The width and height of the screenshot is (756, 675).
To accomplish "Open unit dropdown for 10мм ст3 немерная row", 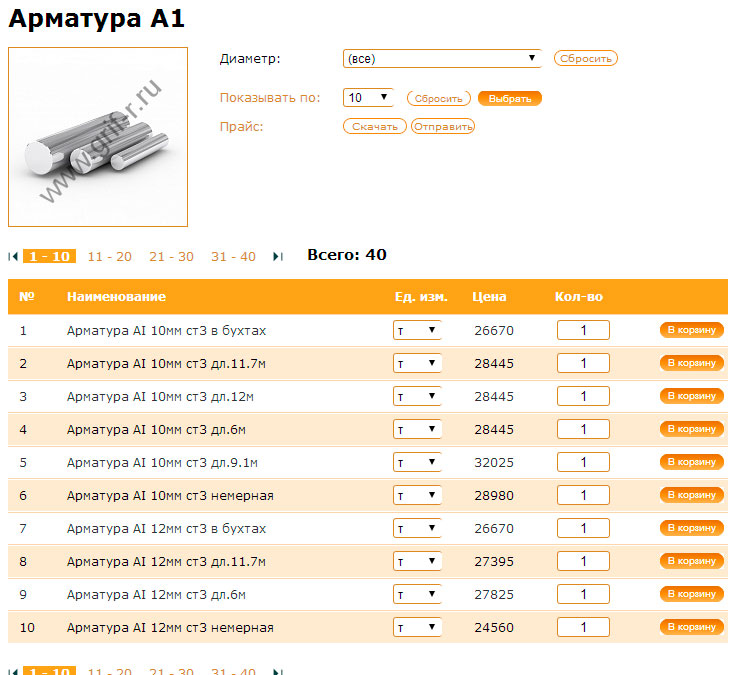I will (x=417, y=495).
